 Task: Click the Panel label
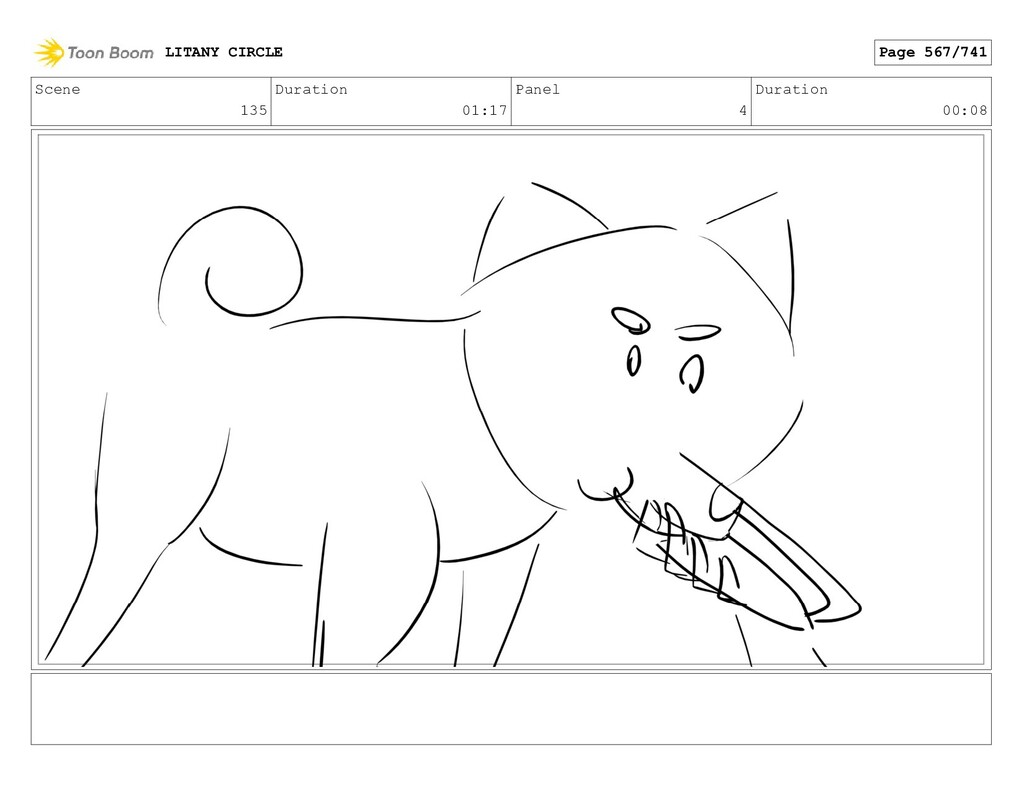click(537, 89)
